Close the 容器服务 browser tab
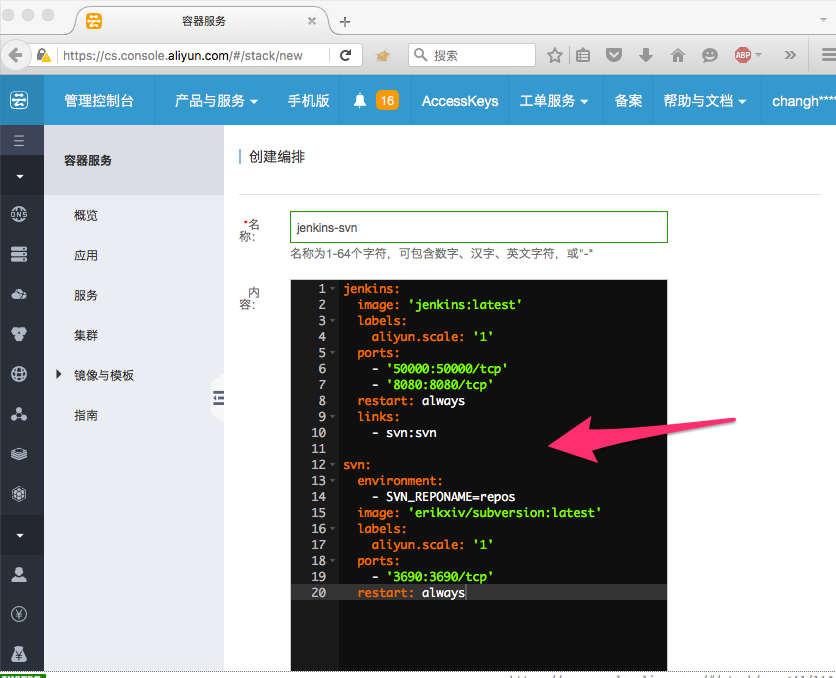Screen dimensions: 836x678 [312, 21]
